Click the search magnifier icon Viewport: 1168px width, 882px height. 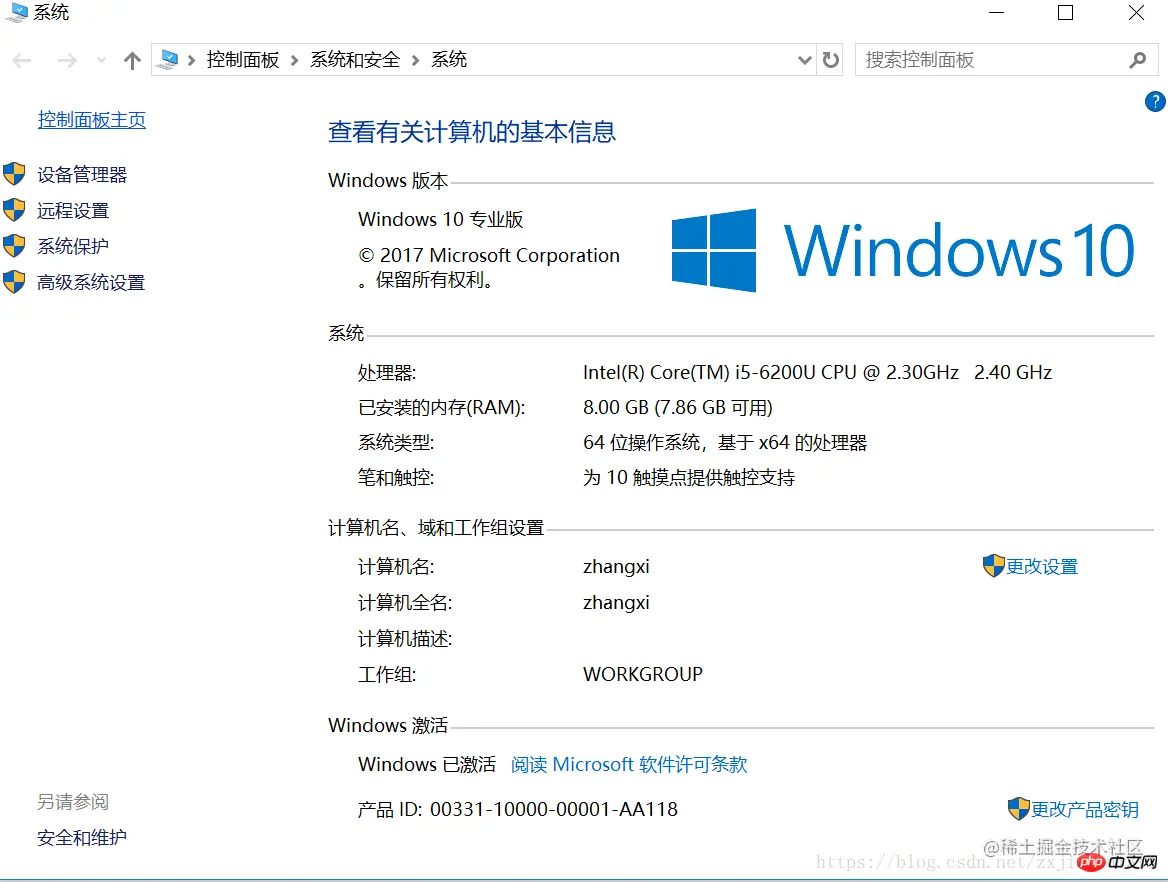1138,60
